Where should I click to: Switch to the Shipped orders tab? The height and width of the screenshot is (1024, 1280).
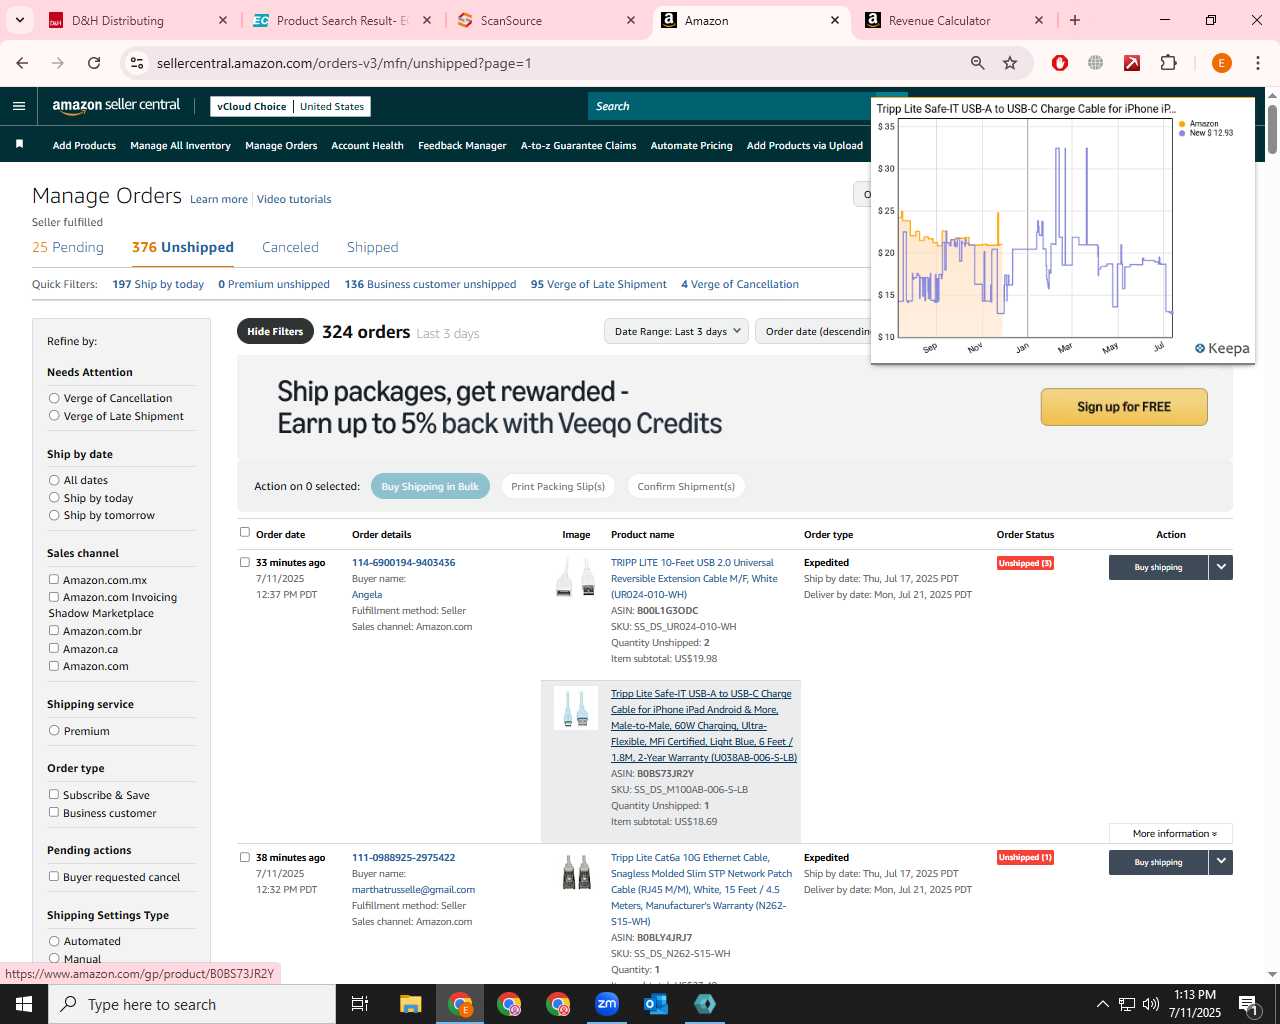[x=372, y=247]
